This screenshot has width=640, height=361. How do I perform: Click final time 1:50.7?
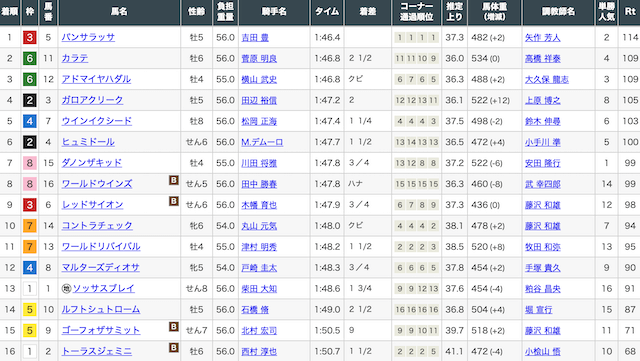(x=327, y=351)
